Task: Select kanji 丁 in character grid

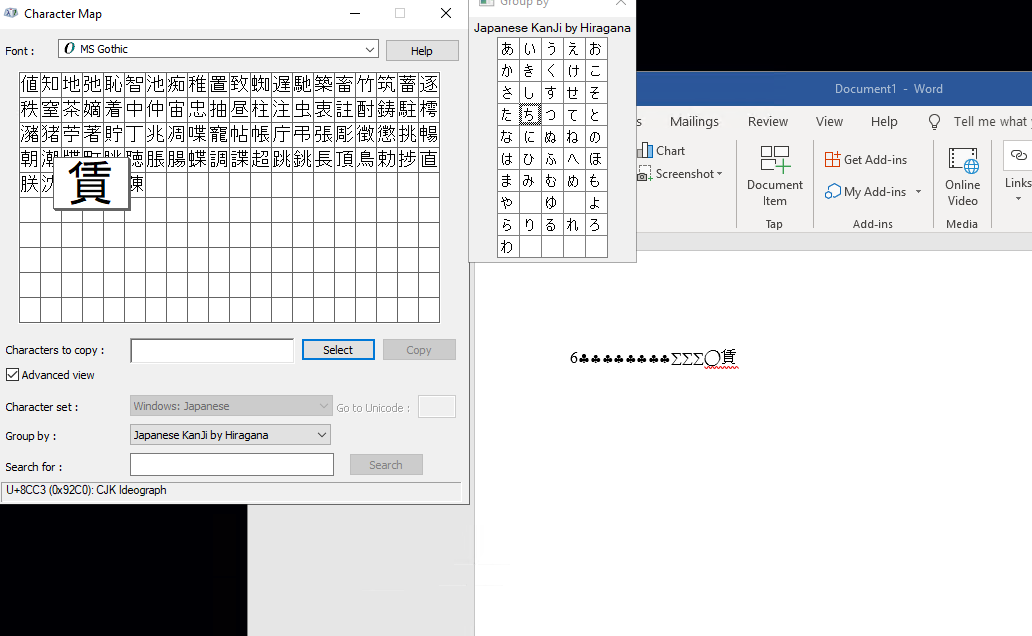Action: click(135, 134)
